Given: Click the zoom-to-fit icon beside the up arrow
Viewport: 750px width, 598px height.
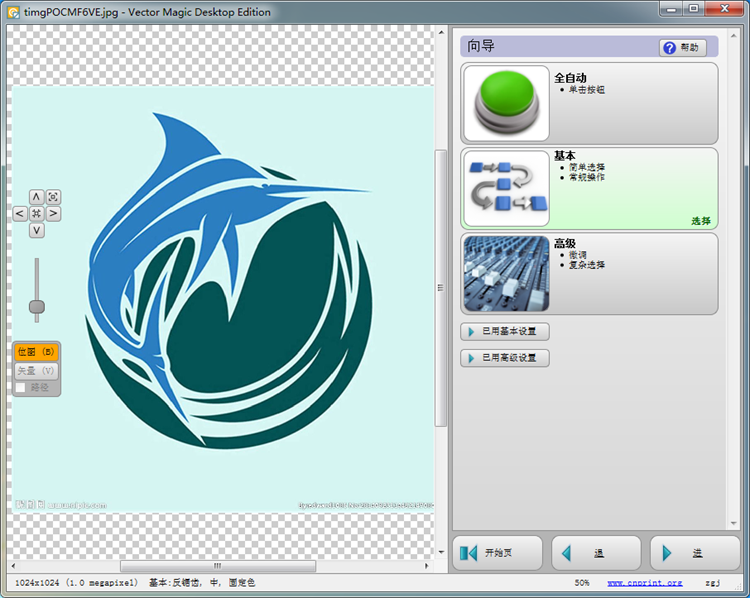Looking at the screenshot, I should click(53, 197).
